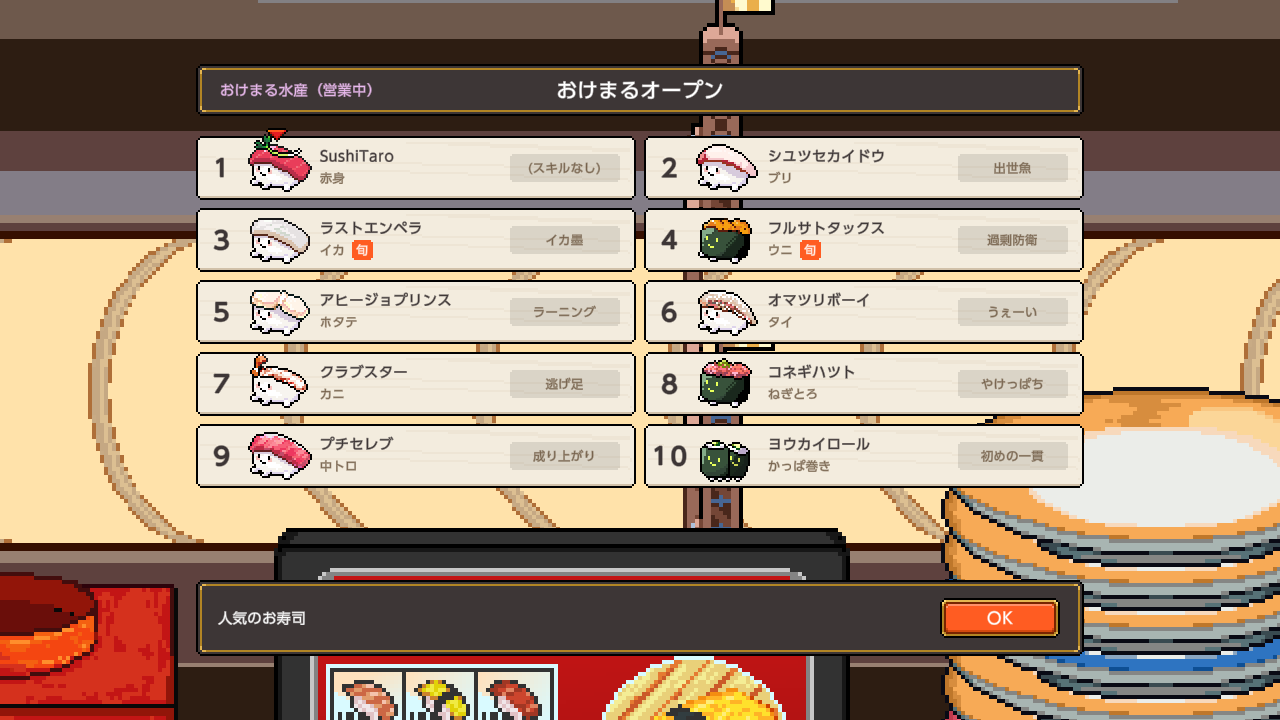The image size is (1280, 720).
Task: Click the クラブスター crab sushi icon
Action: [x=277, y=382]
